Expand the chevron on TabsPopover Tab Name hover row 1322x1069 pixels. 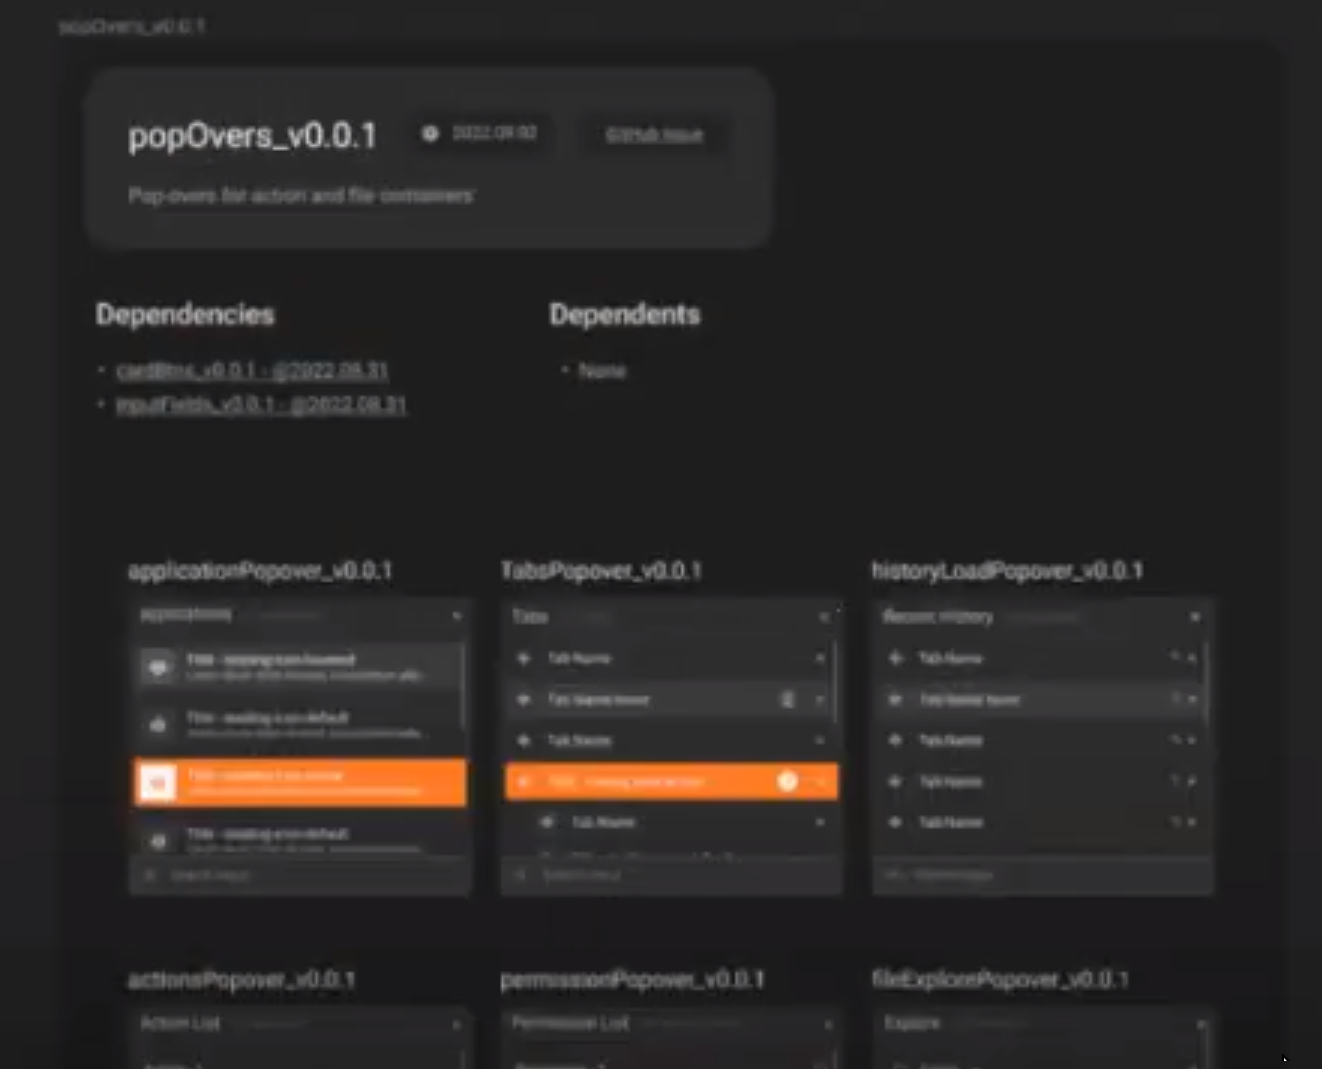click(x=820, y=700)
